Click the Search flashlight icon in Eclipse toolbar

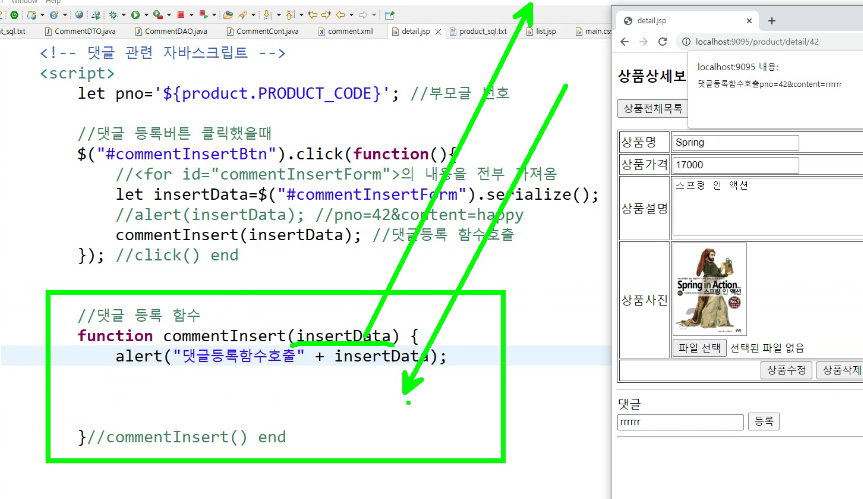click(242, 15)
